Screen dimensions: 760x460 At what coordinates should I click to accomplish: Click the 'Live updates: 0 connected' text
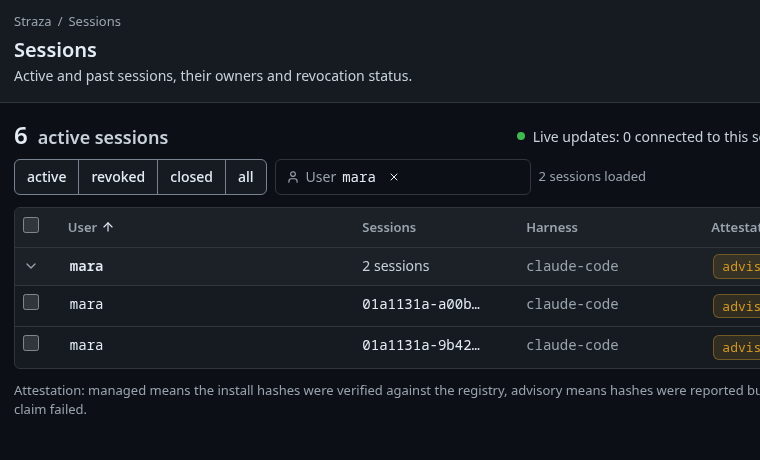click(646, 137)
